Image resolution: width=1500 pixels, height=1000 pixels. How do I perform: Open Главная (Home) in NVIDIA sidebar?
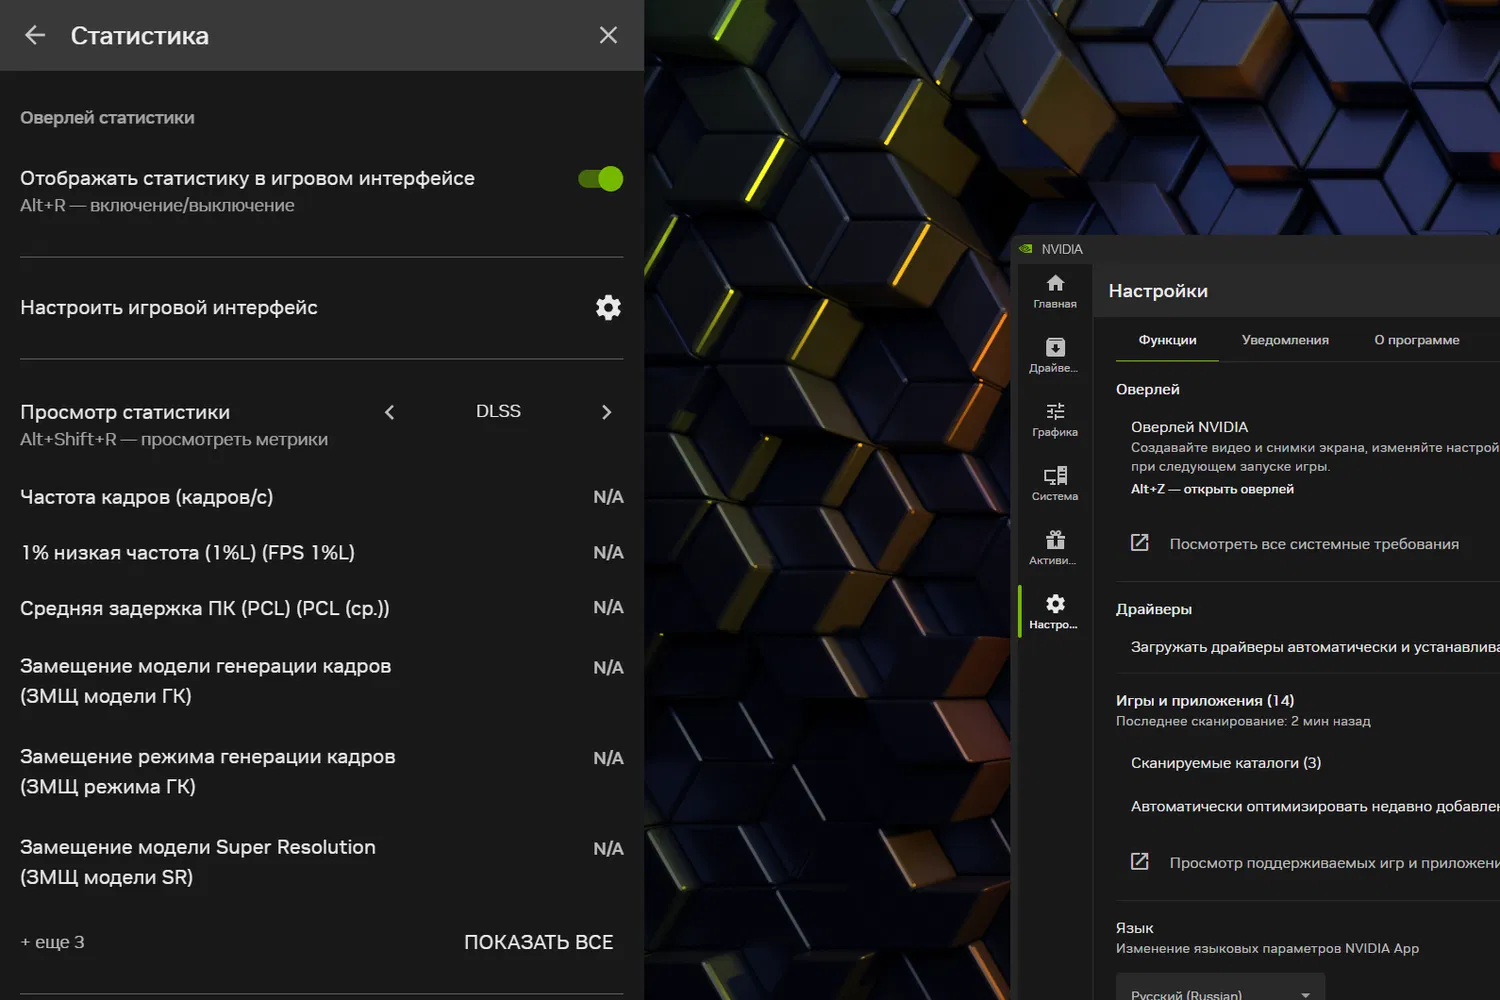1055,291
